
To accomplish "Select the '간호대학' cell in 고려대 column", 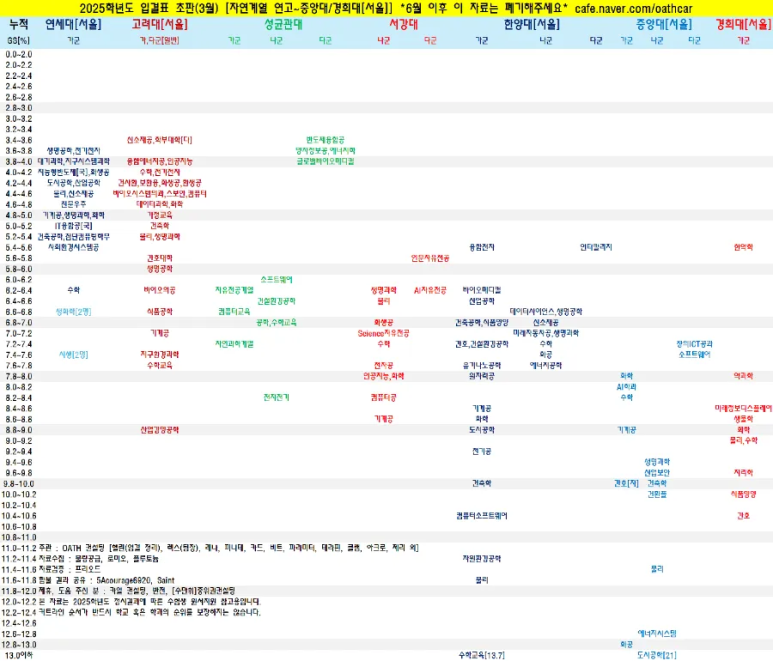I will pyautogui.click(x=160, y=258).
